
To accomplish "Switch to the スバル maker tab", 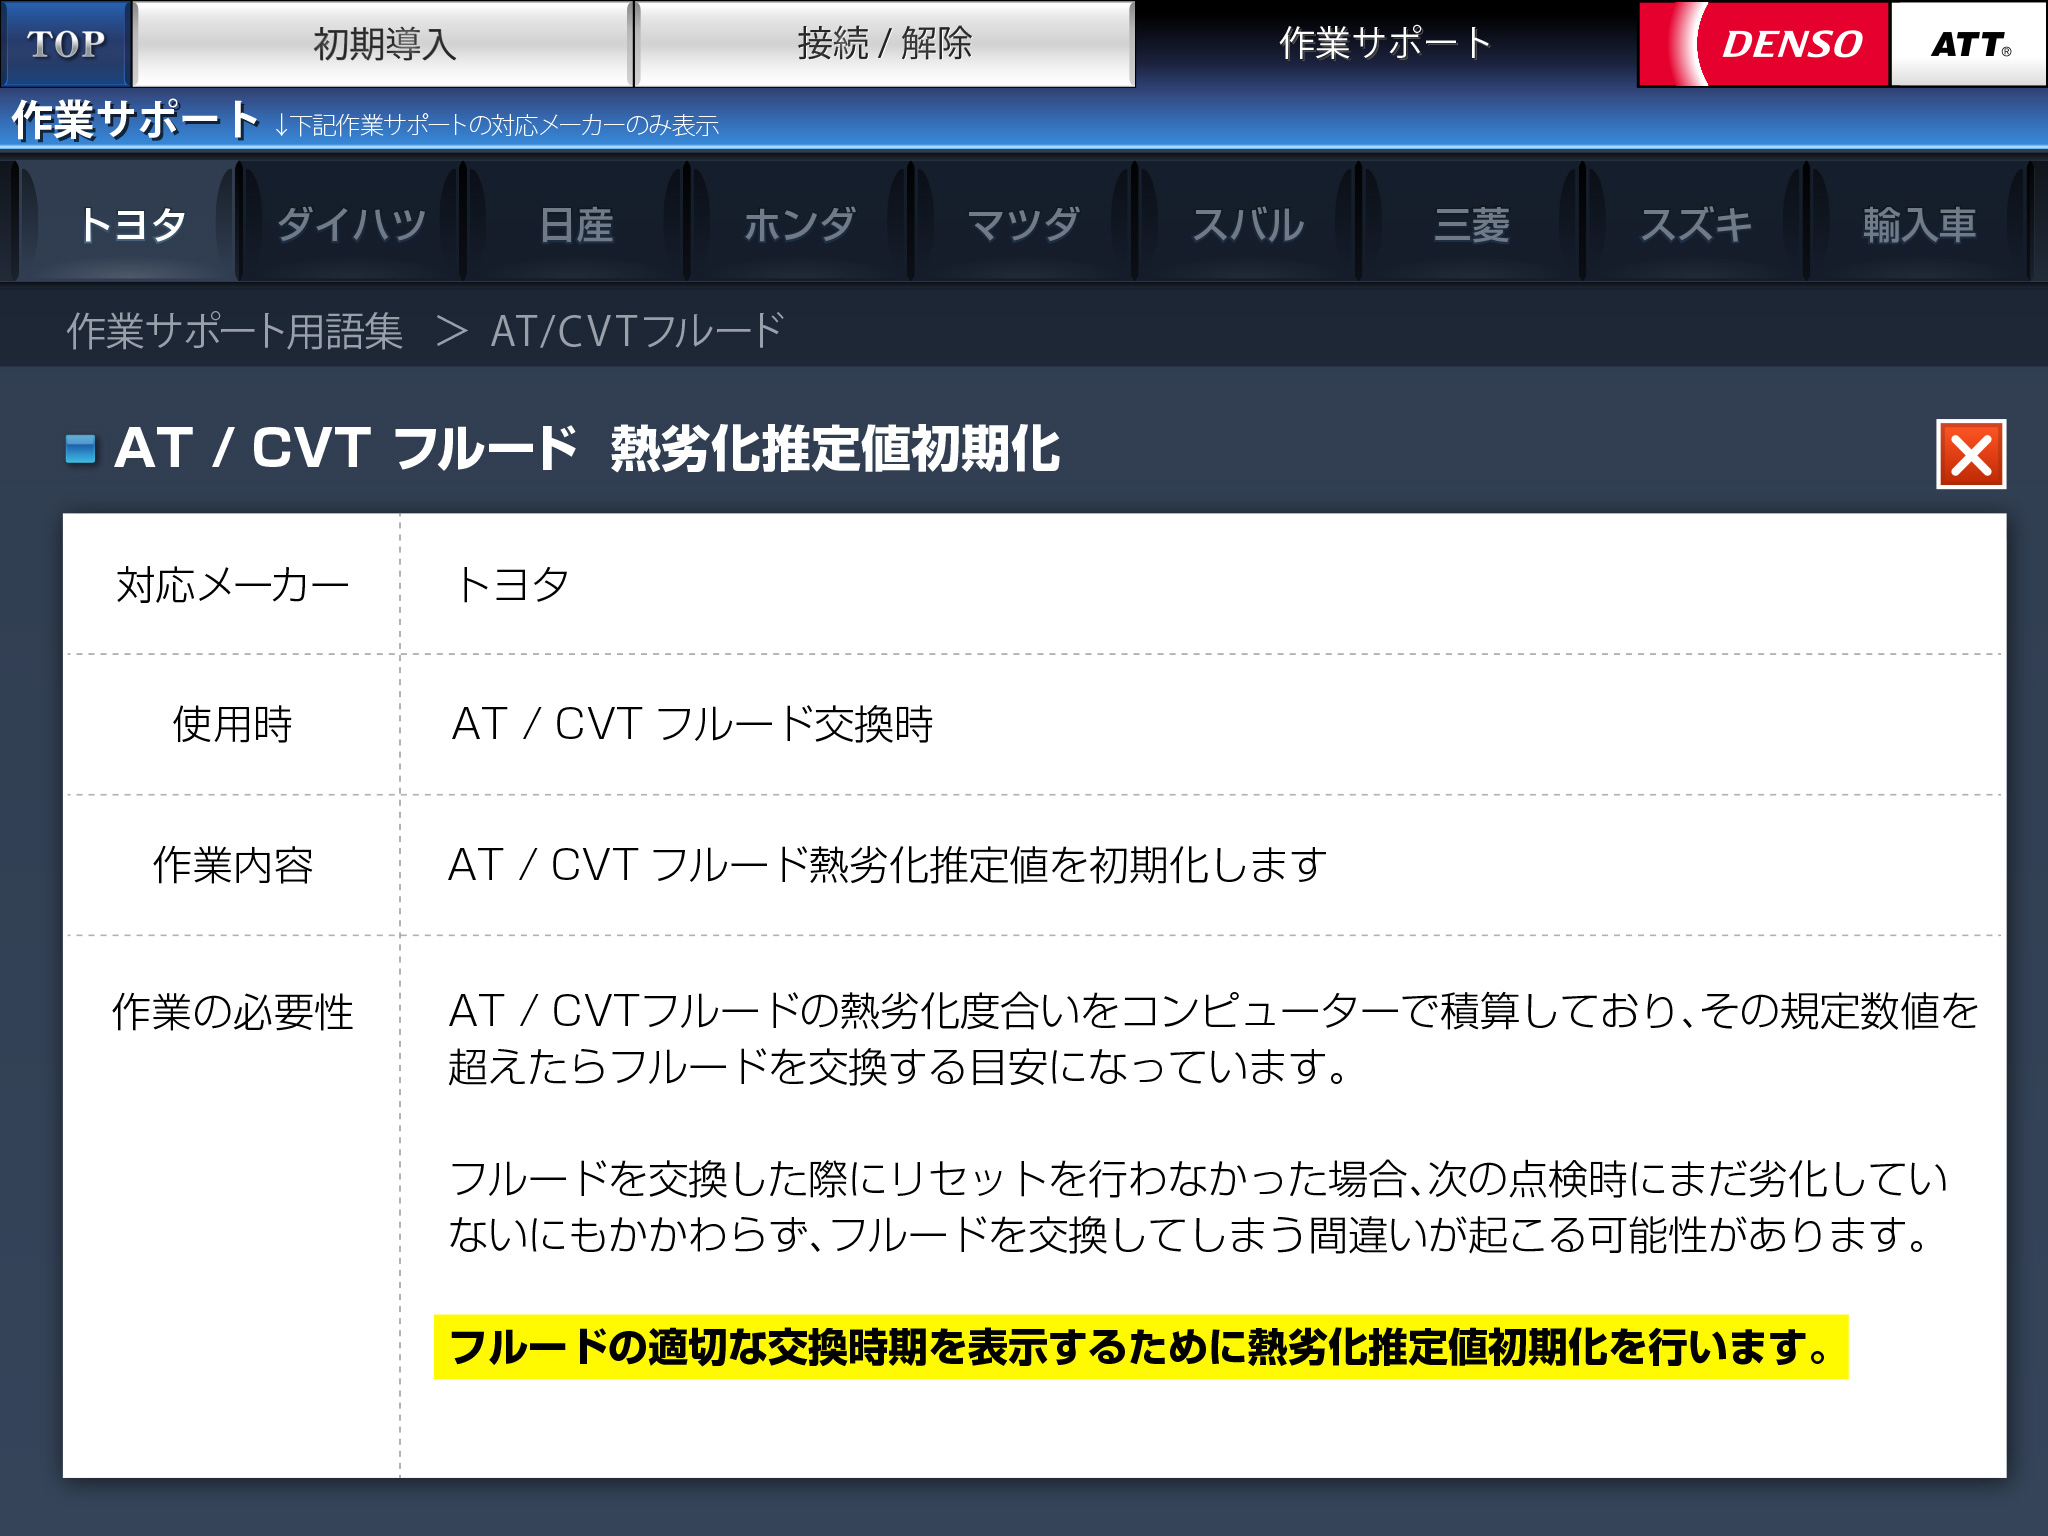I will point(1248,224).
